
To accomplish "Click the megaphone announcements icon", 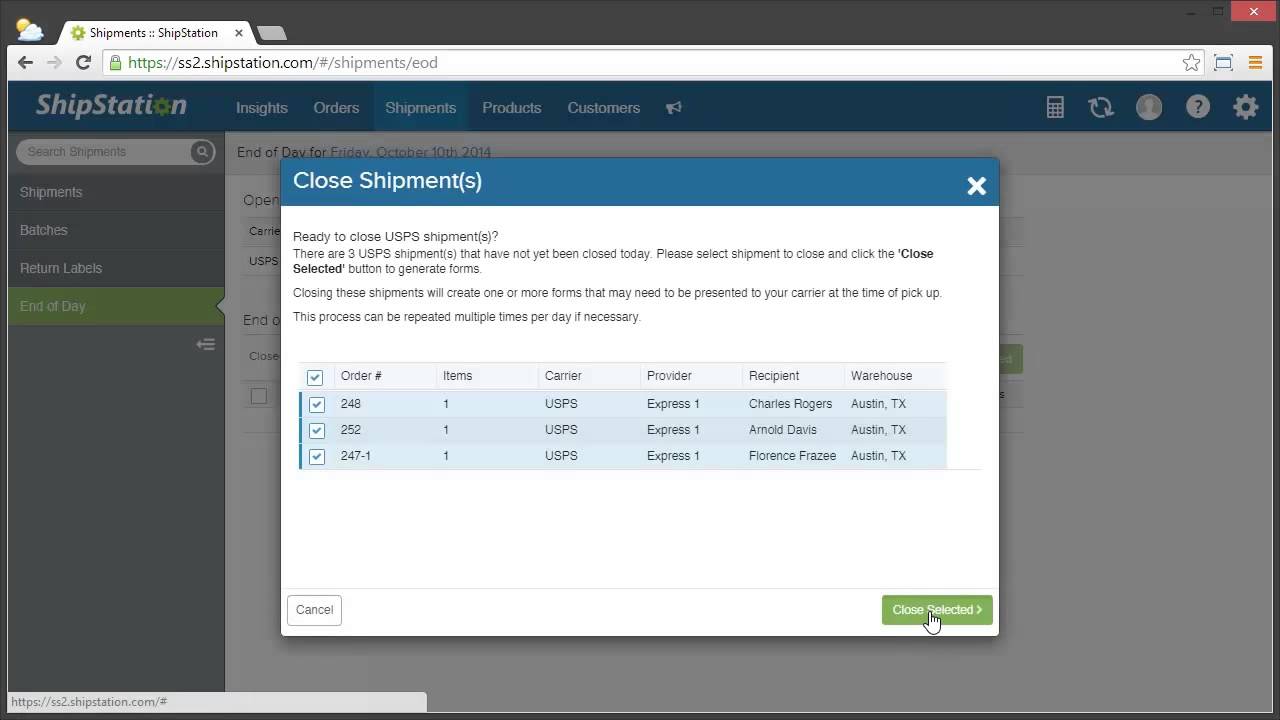I will coord(674,108).
